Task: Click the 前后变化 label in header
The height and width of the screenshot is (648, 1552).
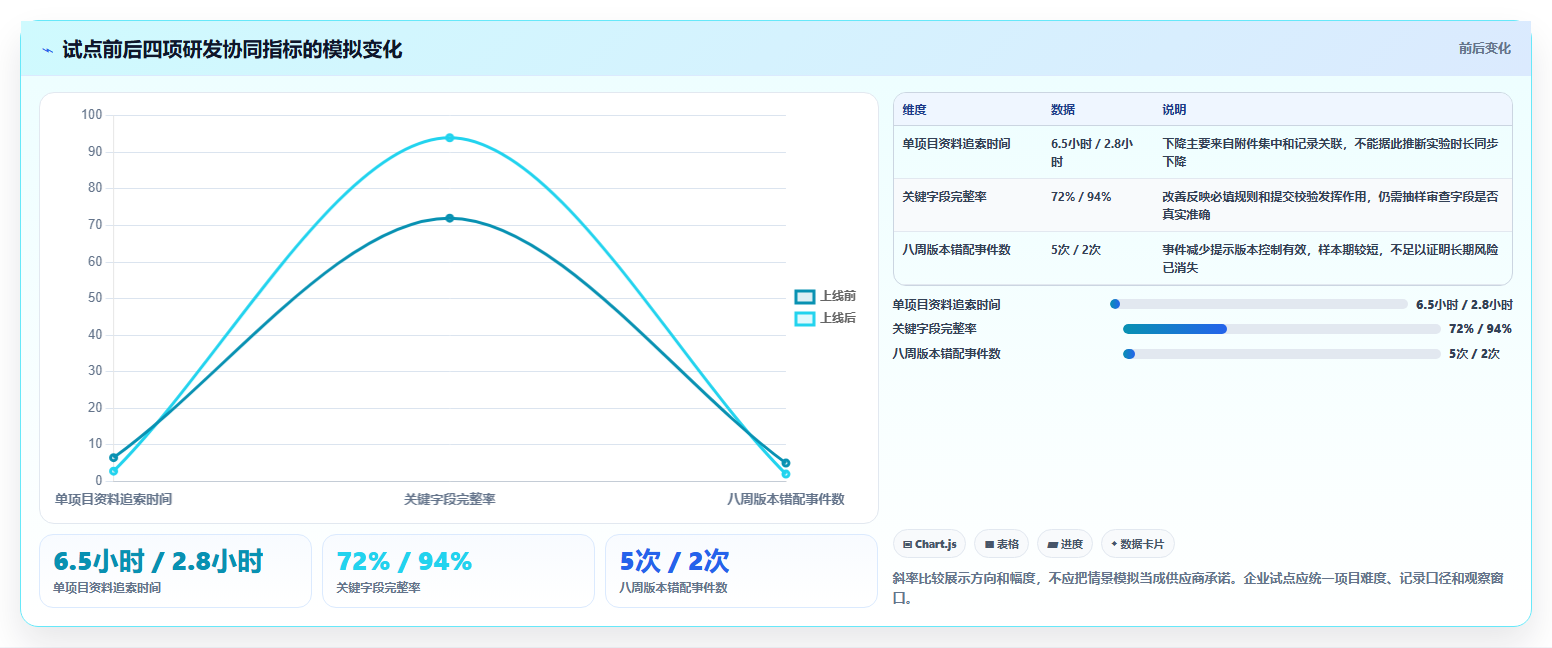Action: [x=1484, y=48]
